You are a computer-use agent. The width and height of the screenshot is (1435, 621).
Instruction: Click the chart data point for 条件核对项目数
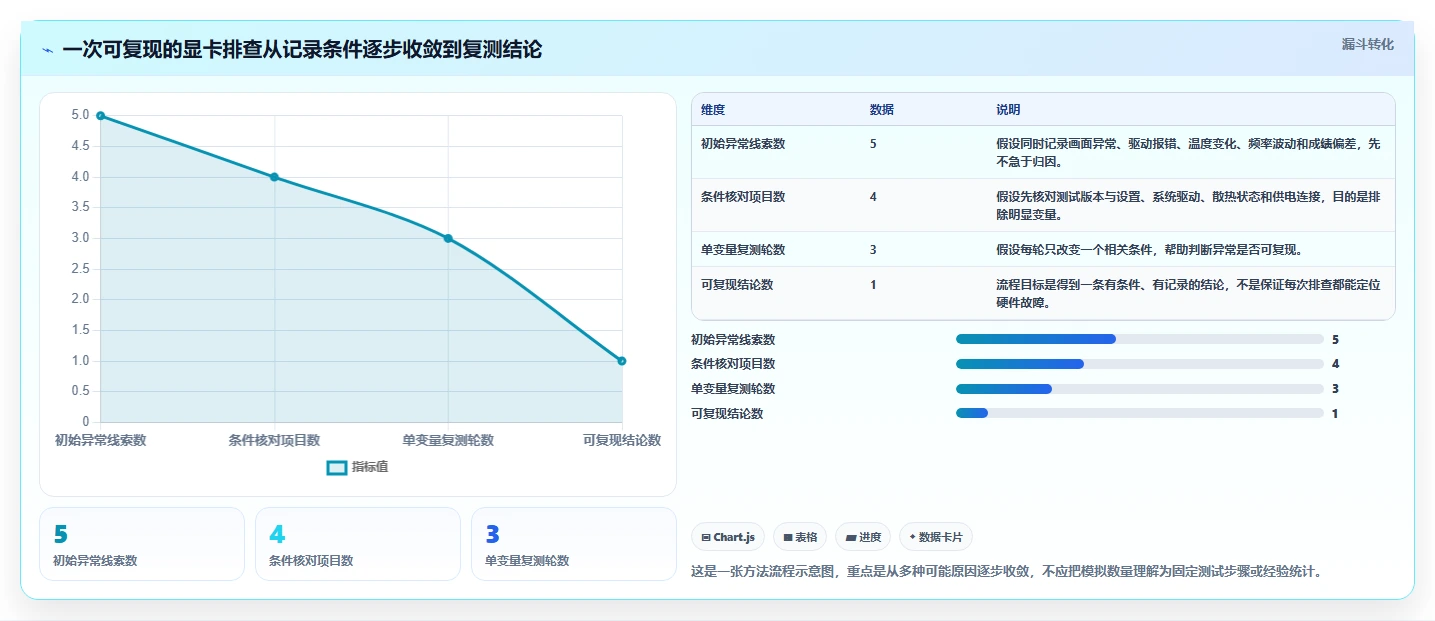[274, 177]
